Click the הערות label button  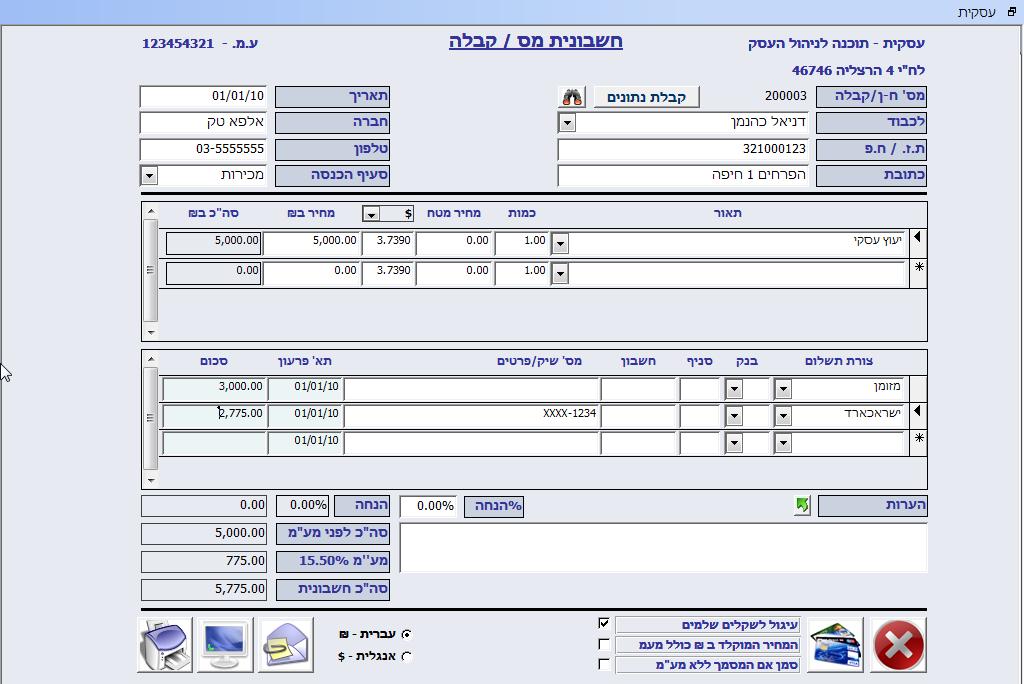(872, 506)
